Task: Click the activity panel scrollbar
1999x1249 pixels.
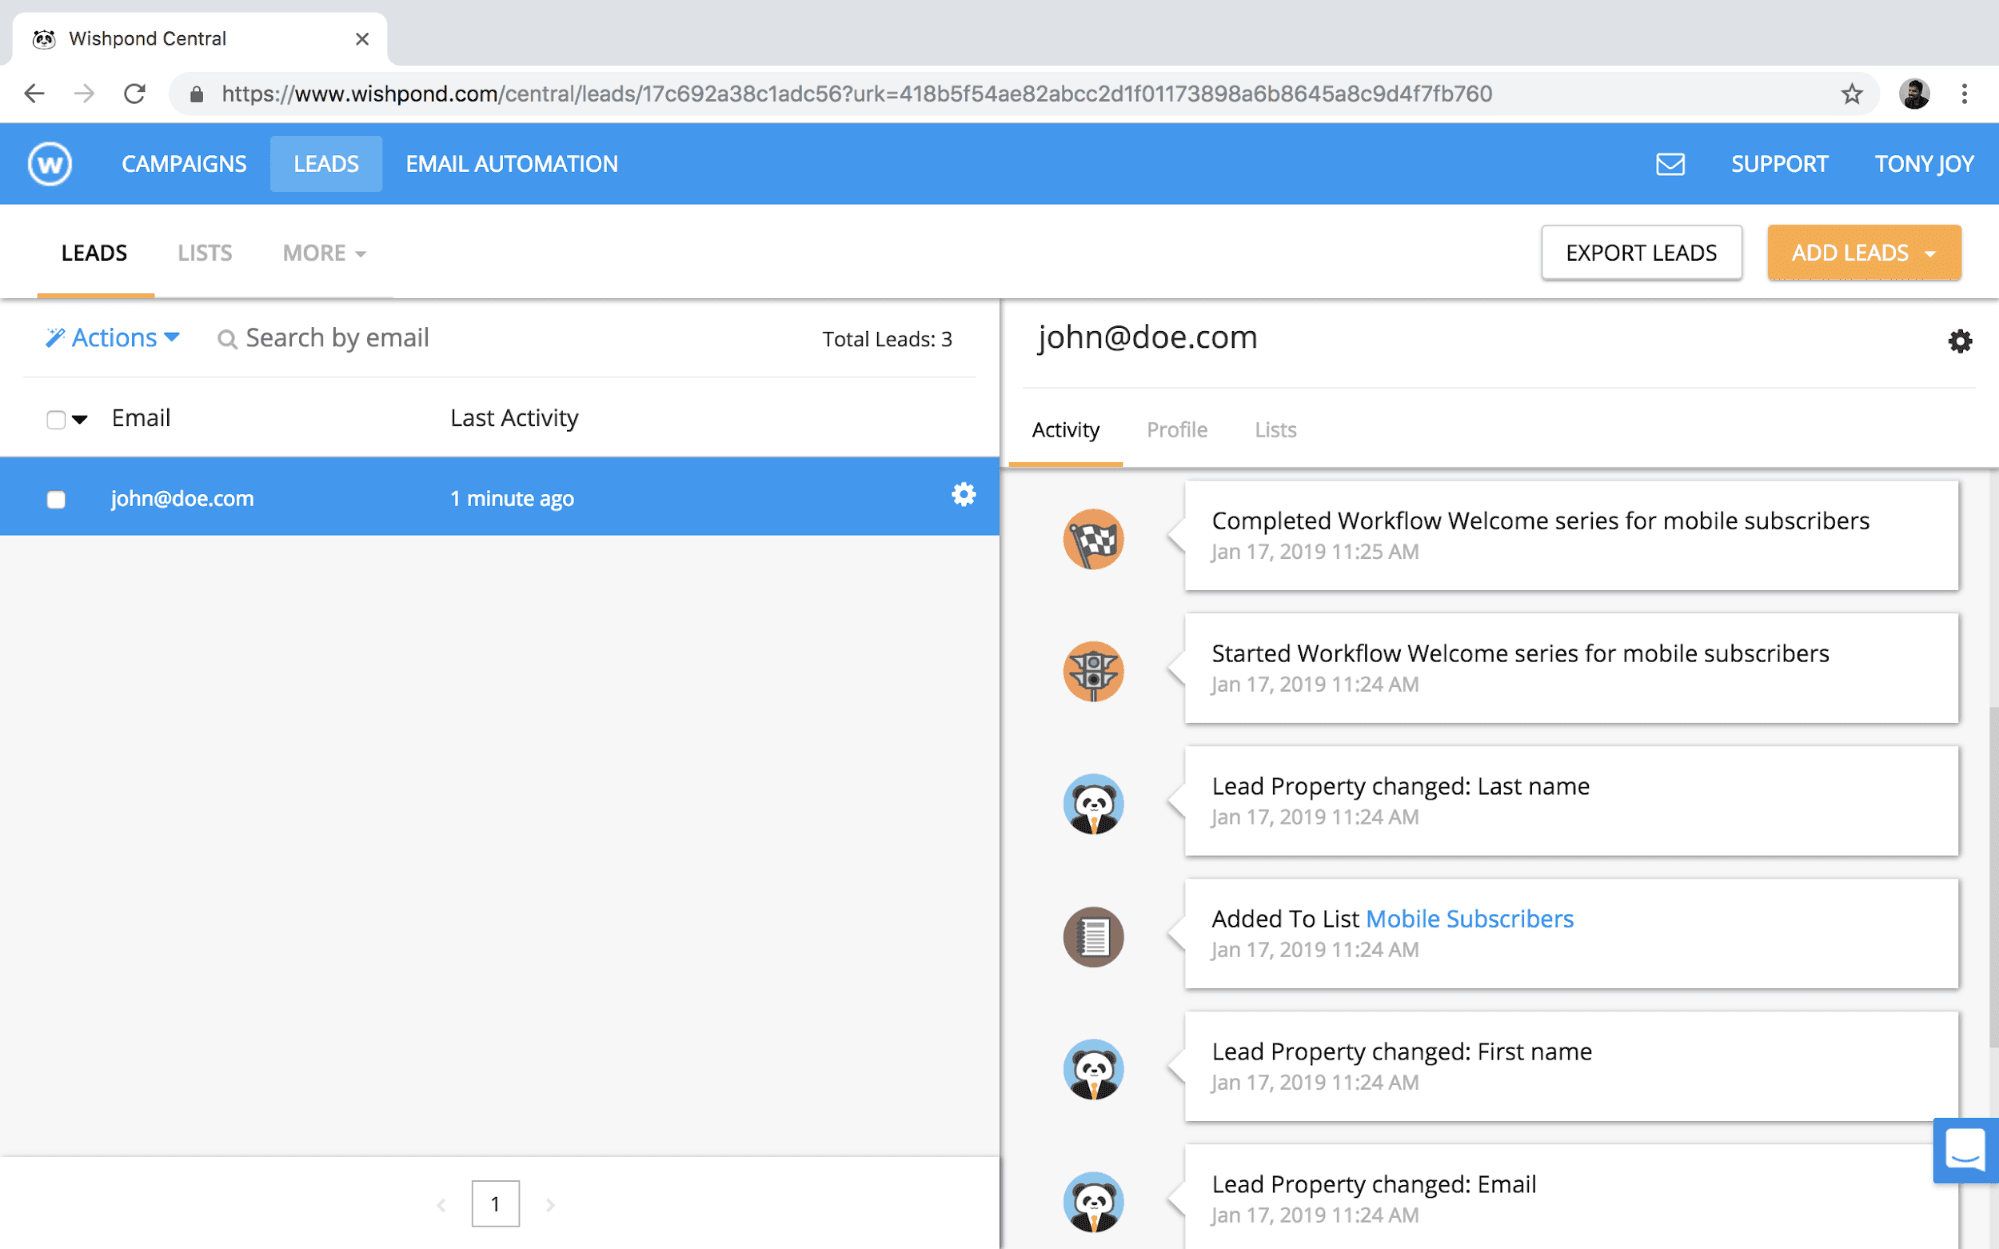Action: click(x=1992, y=876)
